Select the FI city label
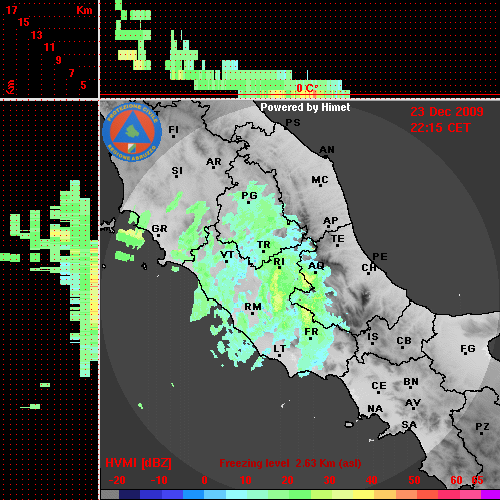The height and width of the screenshot is (500, 500). (x=173, y=130)
